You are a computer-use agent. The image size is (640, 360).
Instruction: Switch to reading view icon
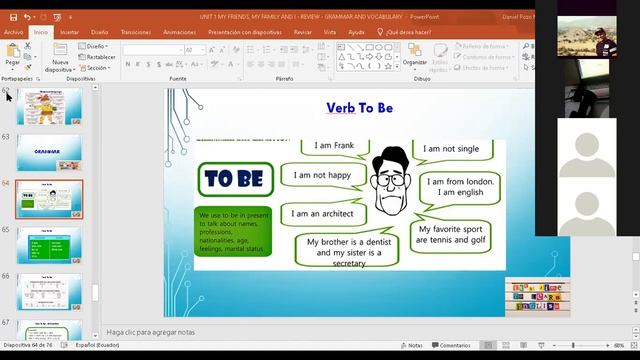(523, 345)
